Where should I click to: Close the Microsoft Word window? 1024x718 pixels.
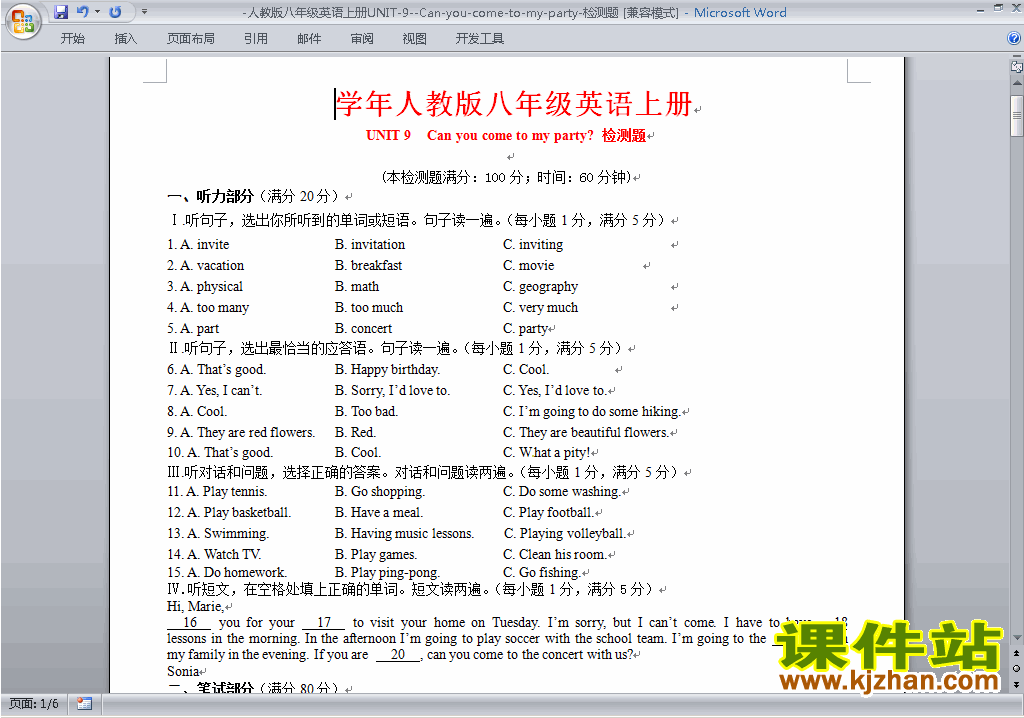tap(1016, 8)
